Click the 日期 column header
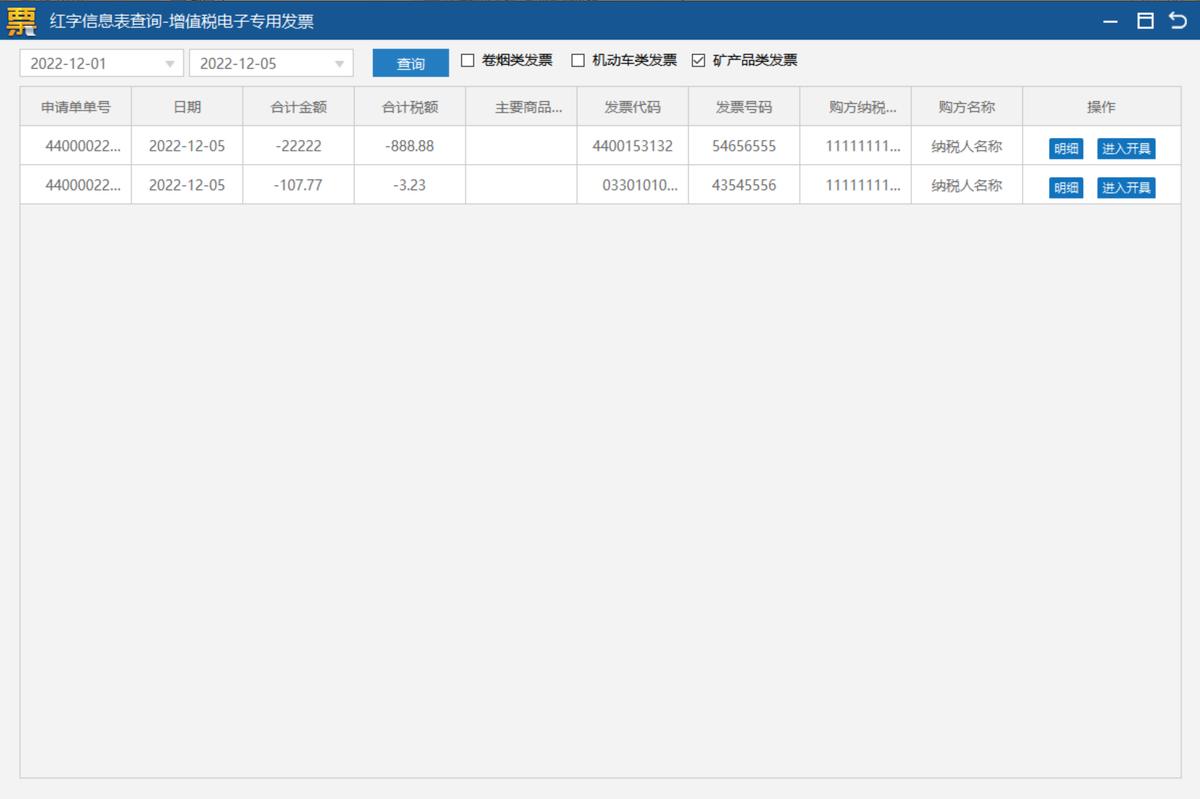The width and height of the screenshot is (1200, 799). pyautogui.click(x=186, y=106)
